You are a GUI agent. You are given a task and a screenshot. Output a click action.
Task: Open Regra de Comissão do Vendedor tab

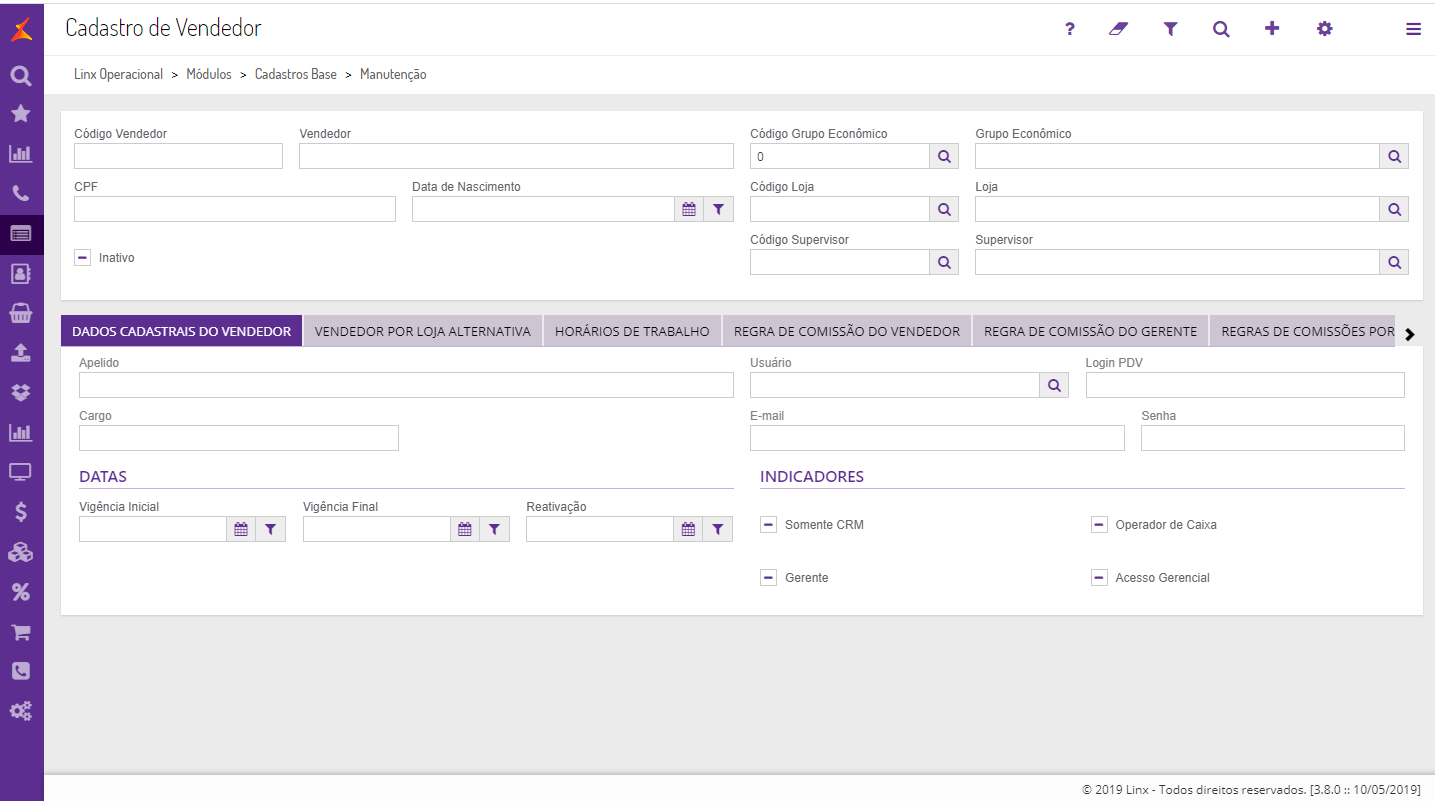tap(846, 331)
